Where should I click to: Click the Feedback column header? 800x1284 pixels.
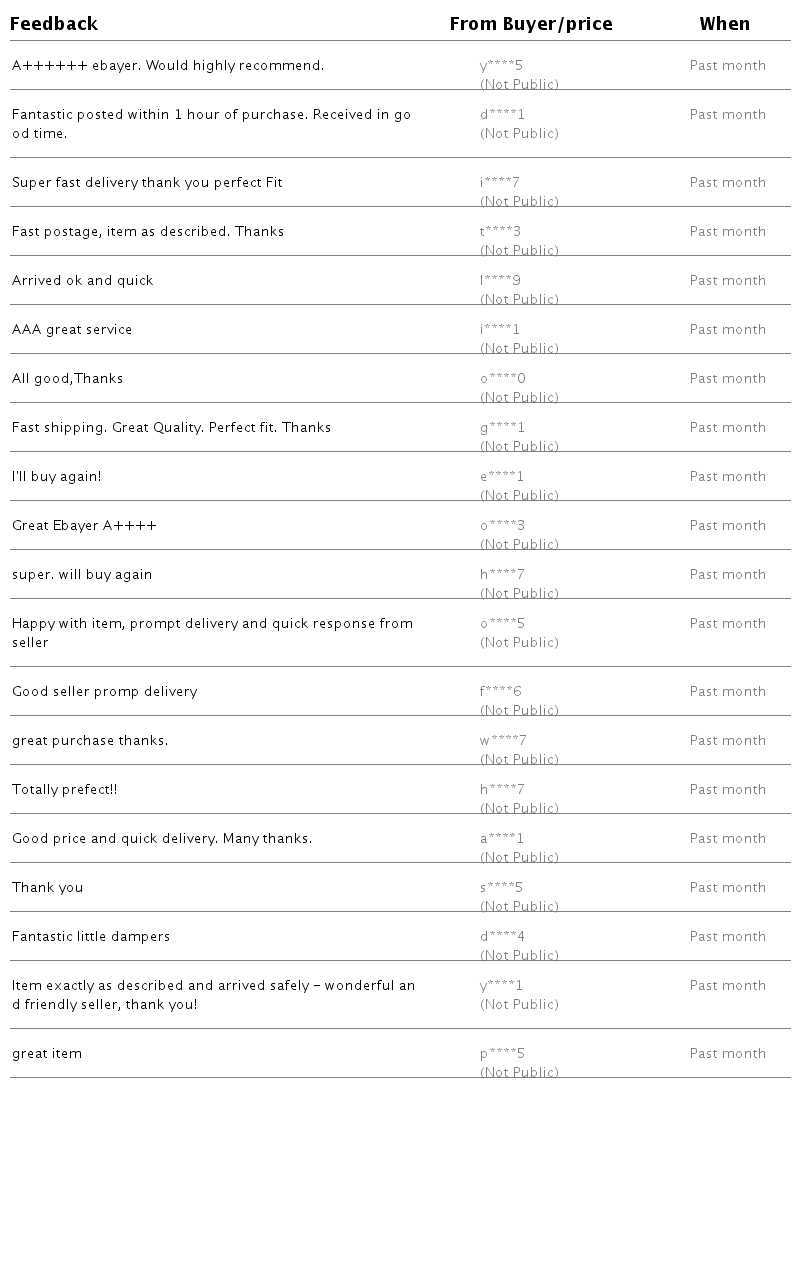tap(54, 24)
